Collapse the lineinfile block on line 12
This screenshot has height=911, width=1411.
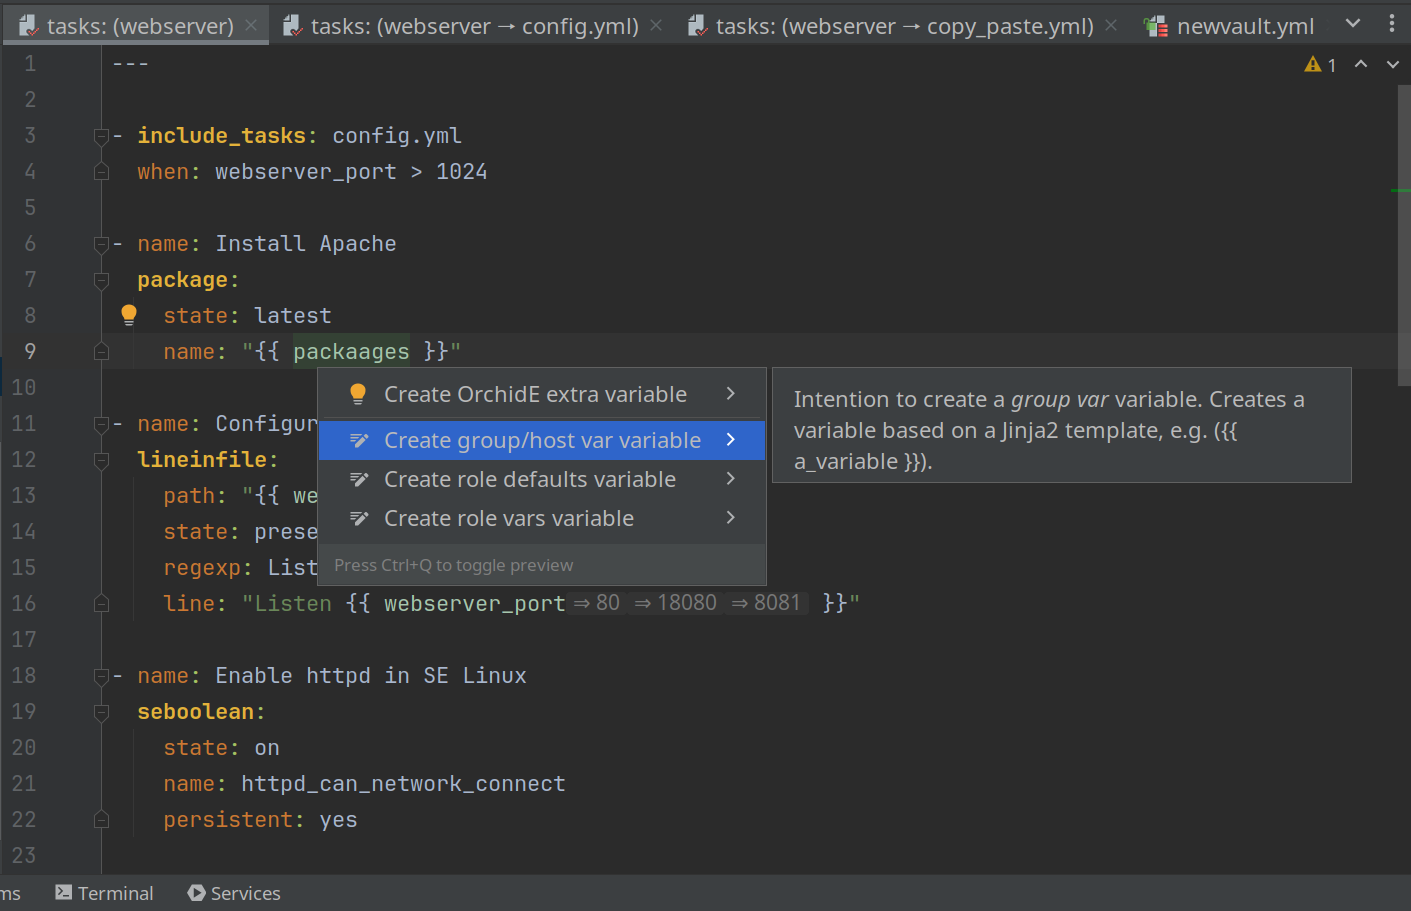tap(101, 460)
